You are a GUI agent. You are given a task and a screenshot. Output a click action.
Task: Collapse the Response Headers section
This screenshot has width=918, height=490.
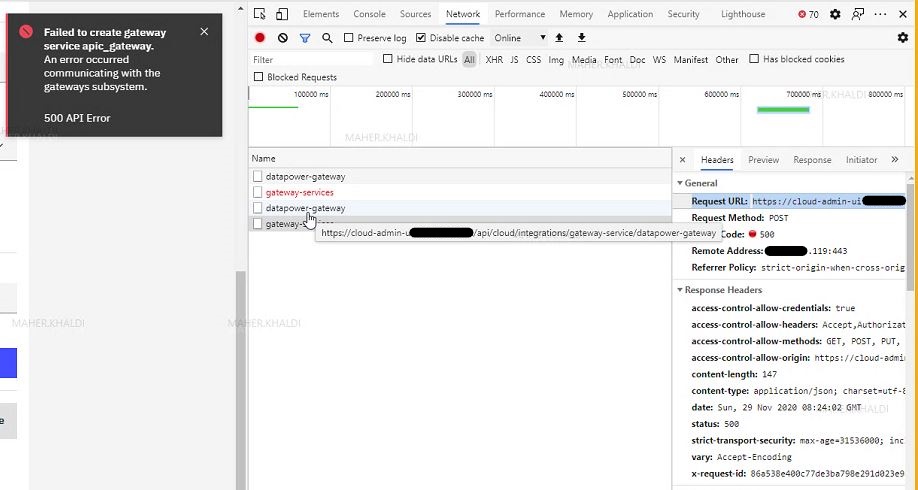click(x=680, y=290)
